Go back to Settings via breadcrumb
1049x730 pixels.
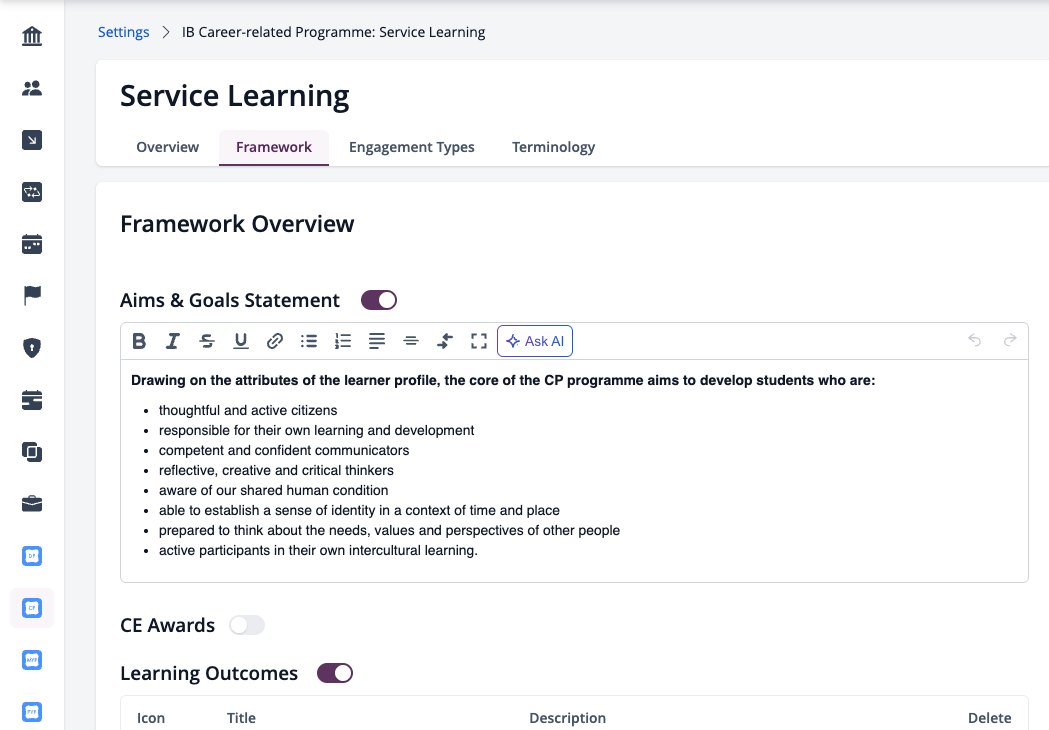124,32
